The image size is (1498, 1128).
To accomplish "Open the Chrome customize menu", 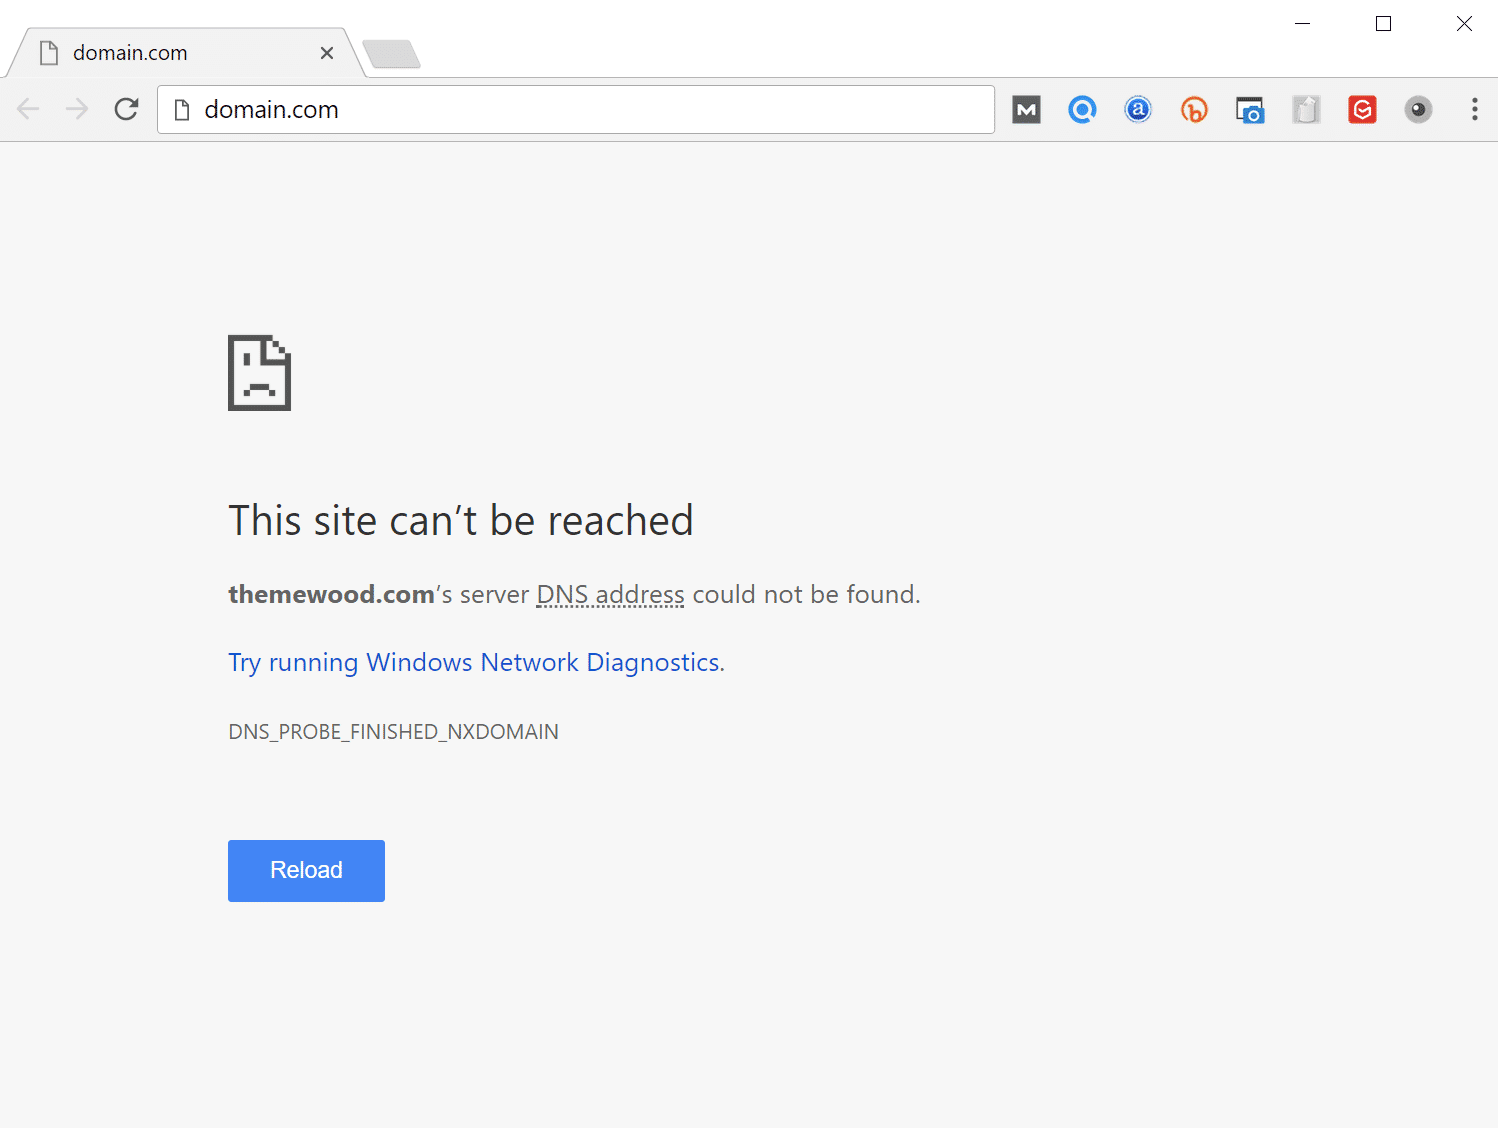I will pos(1475,109).
